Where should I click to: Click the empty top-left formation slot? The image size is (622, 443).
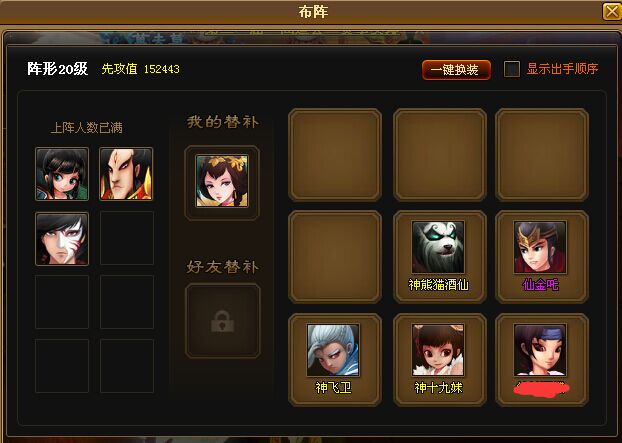pos(335,155)
